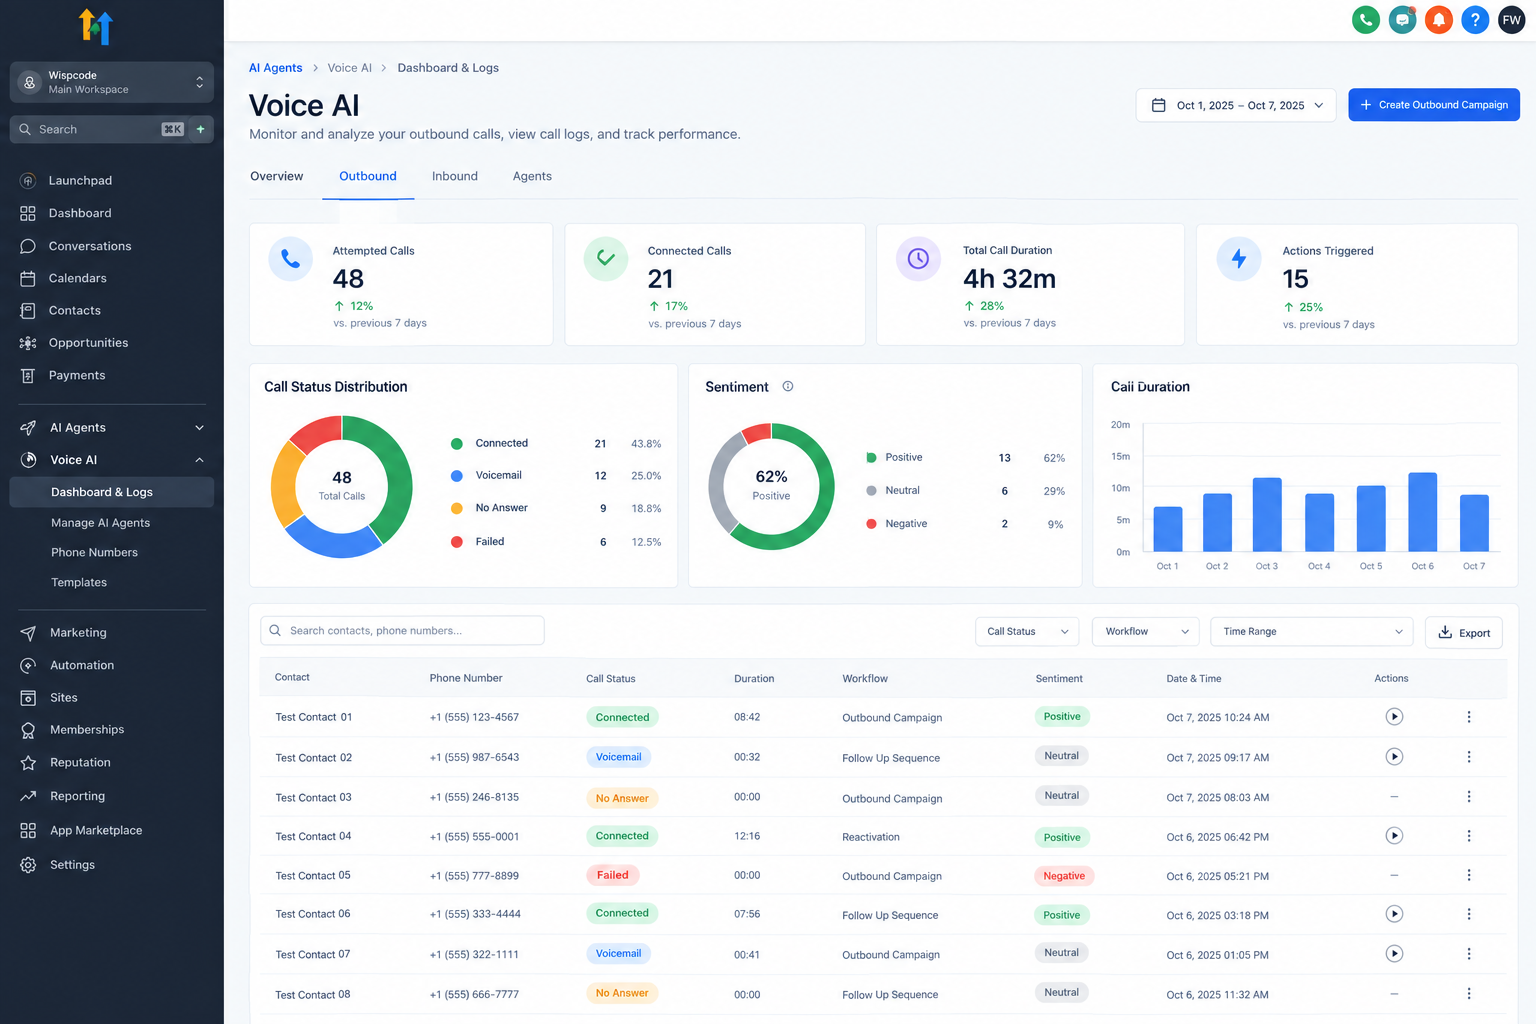Click the search contacts input field
The height and width of the screenshot is (1024, 1536).
tap(402, 631)
